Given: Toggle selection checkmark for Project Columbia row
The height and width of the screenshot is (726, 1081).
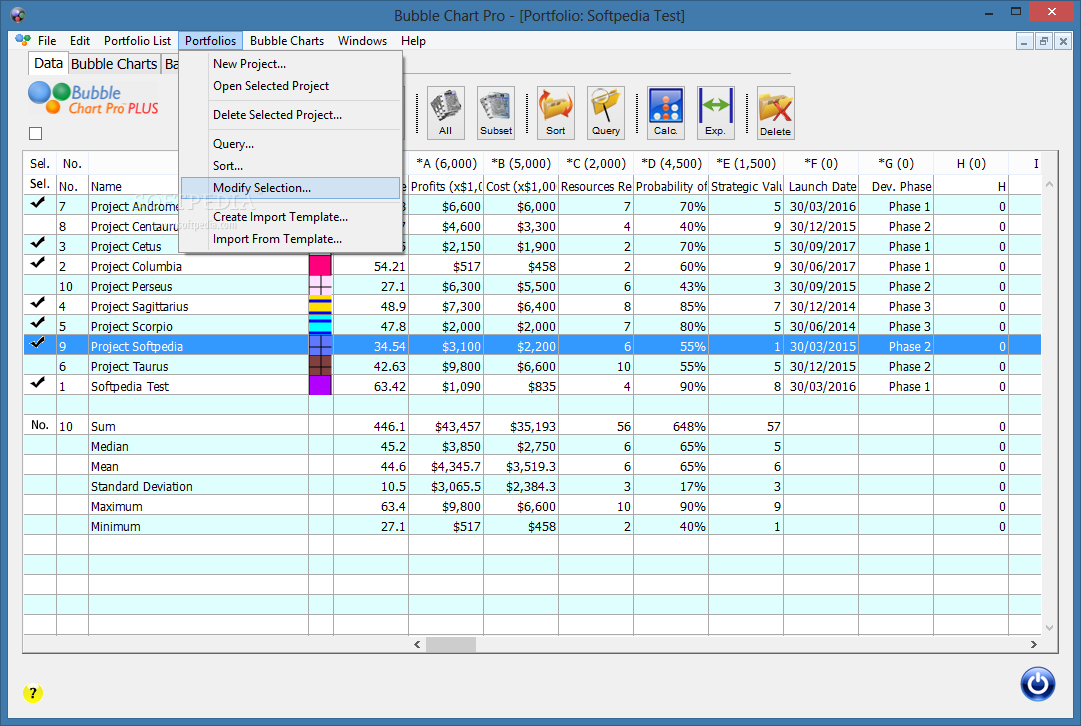Looking at the screenshot, I should 39,265.
